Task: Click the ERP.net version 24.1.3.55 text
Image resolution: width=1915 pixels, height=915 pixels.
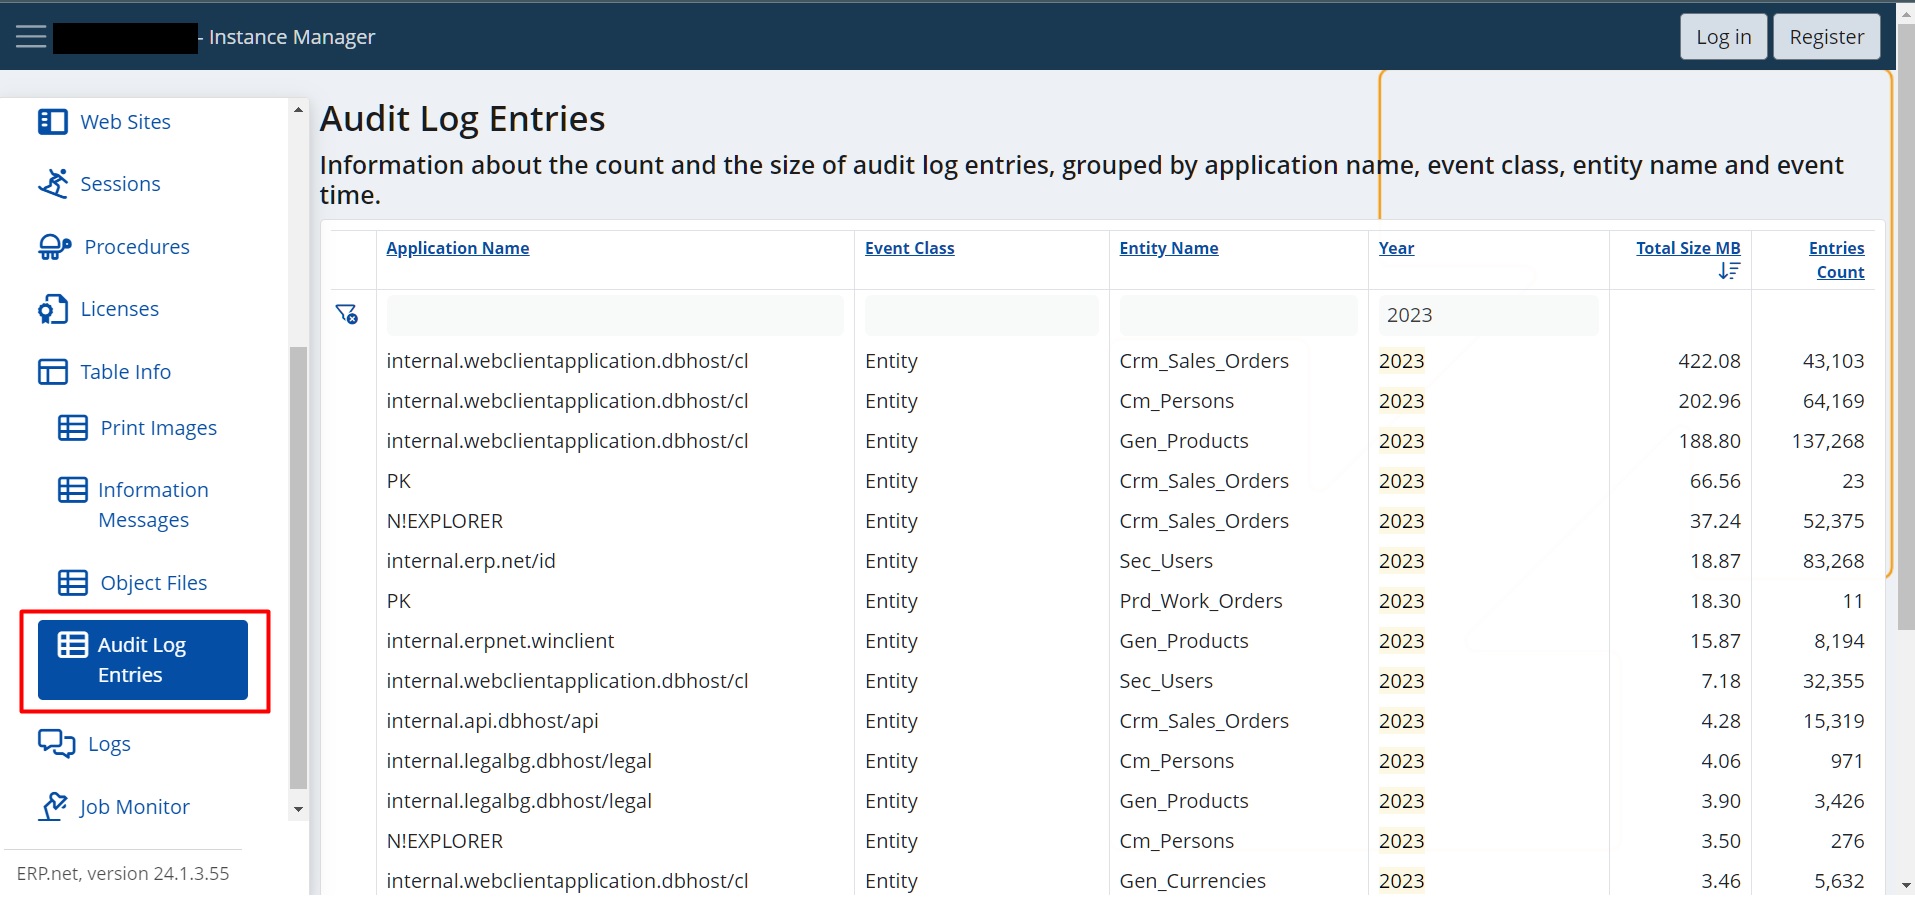Action: [123, 873]
